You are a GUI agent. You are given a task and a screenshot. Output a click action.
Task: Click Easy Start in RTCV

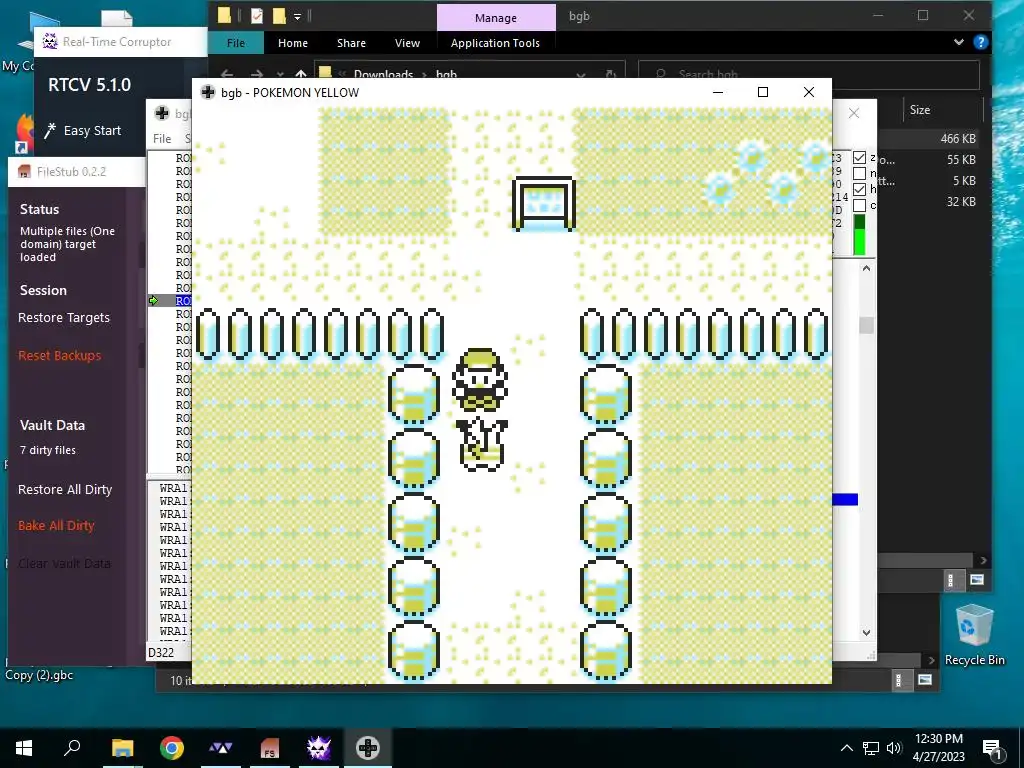coord(92,131)
